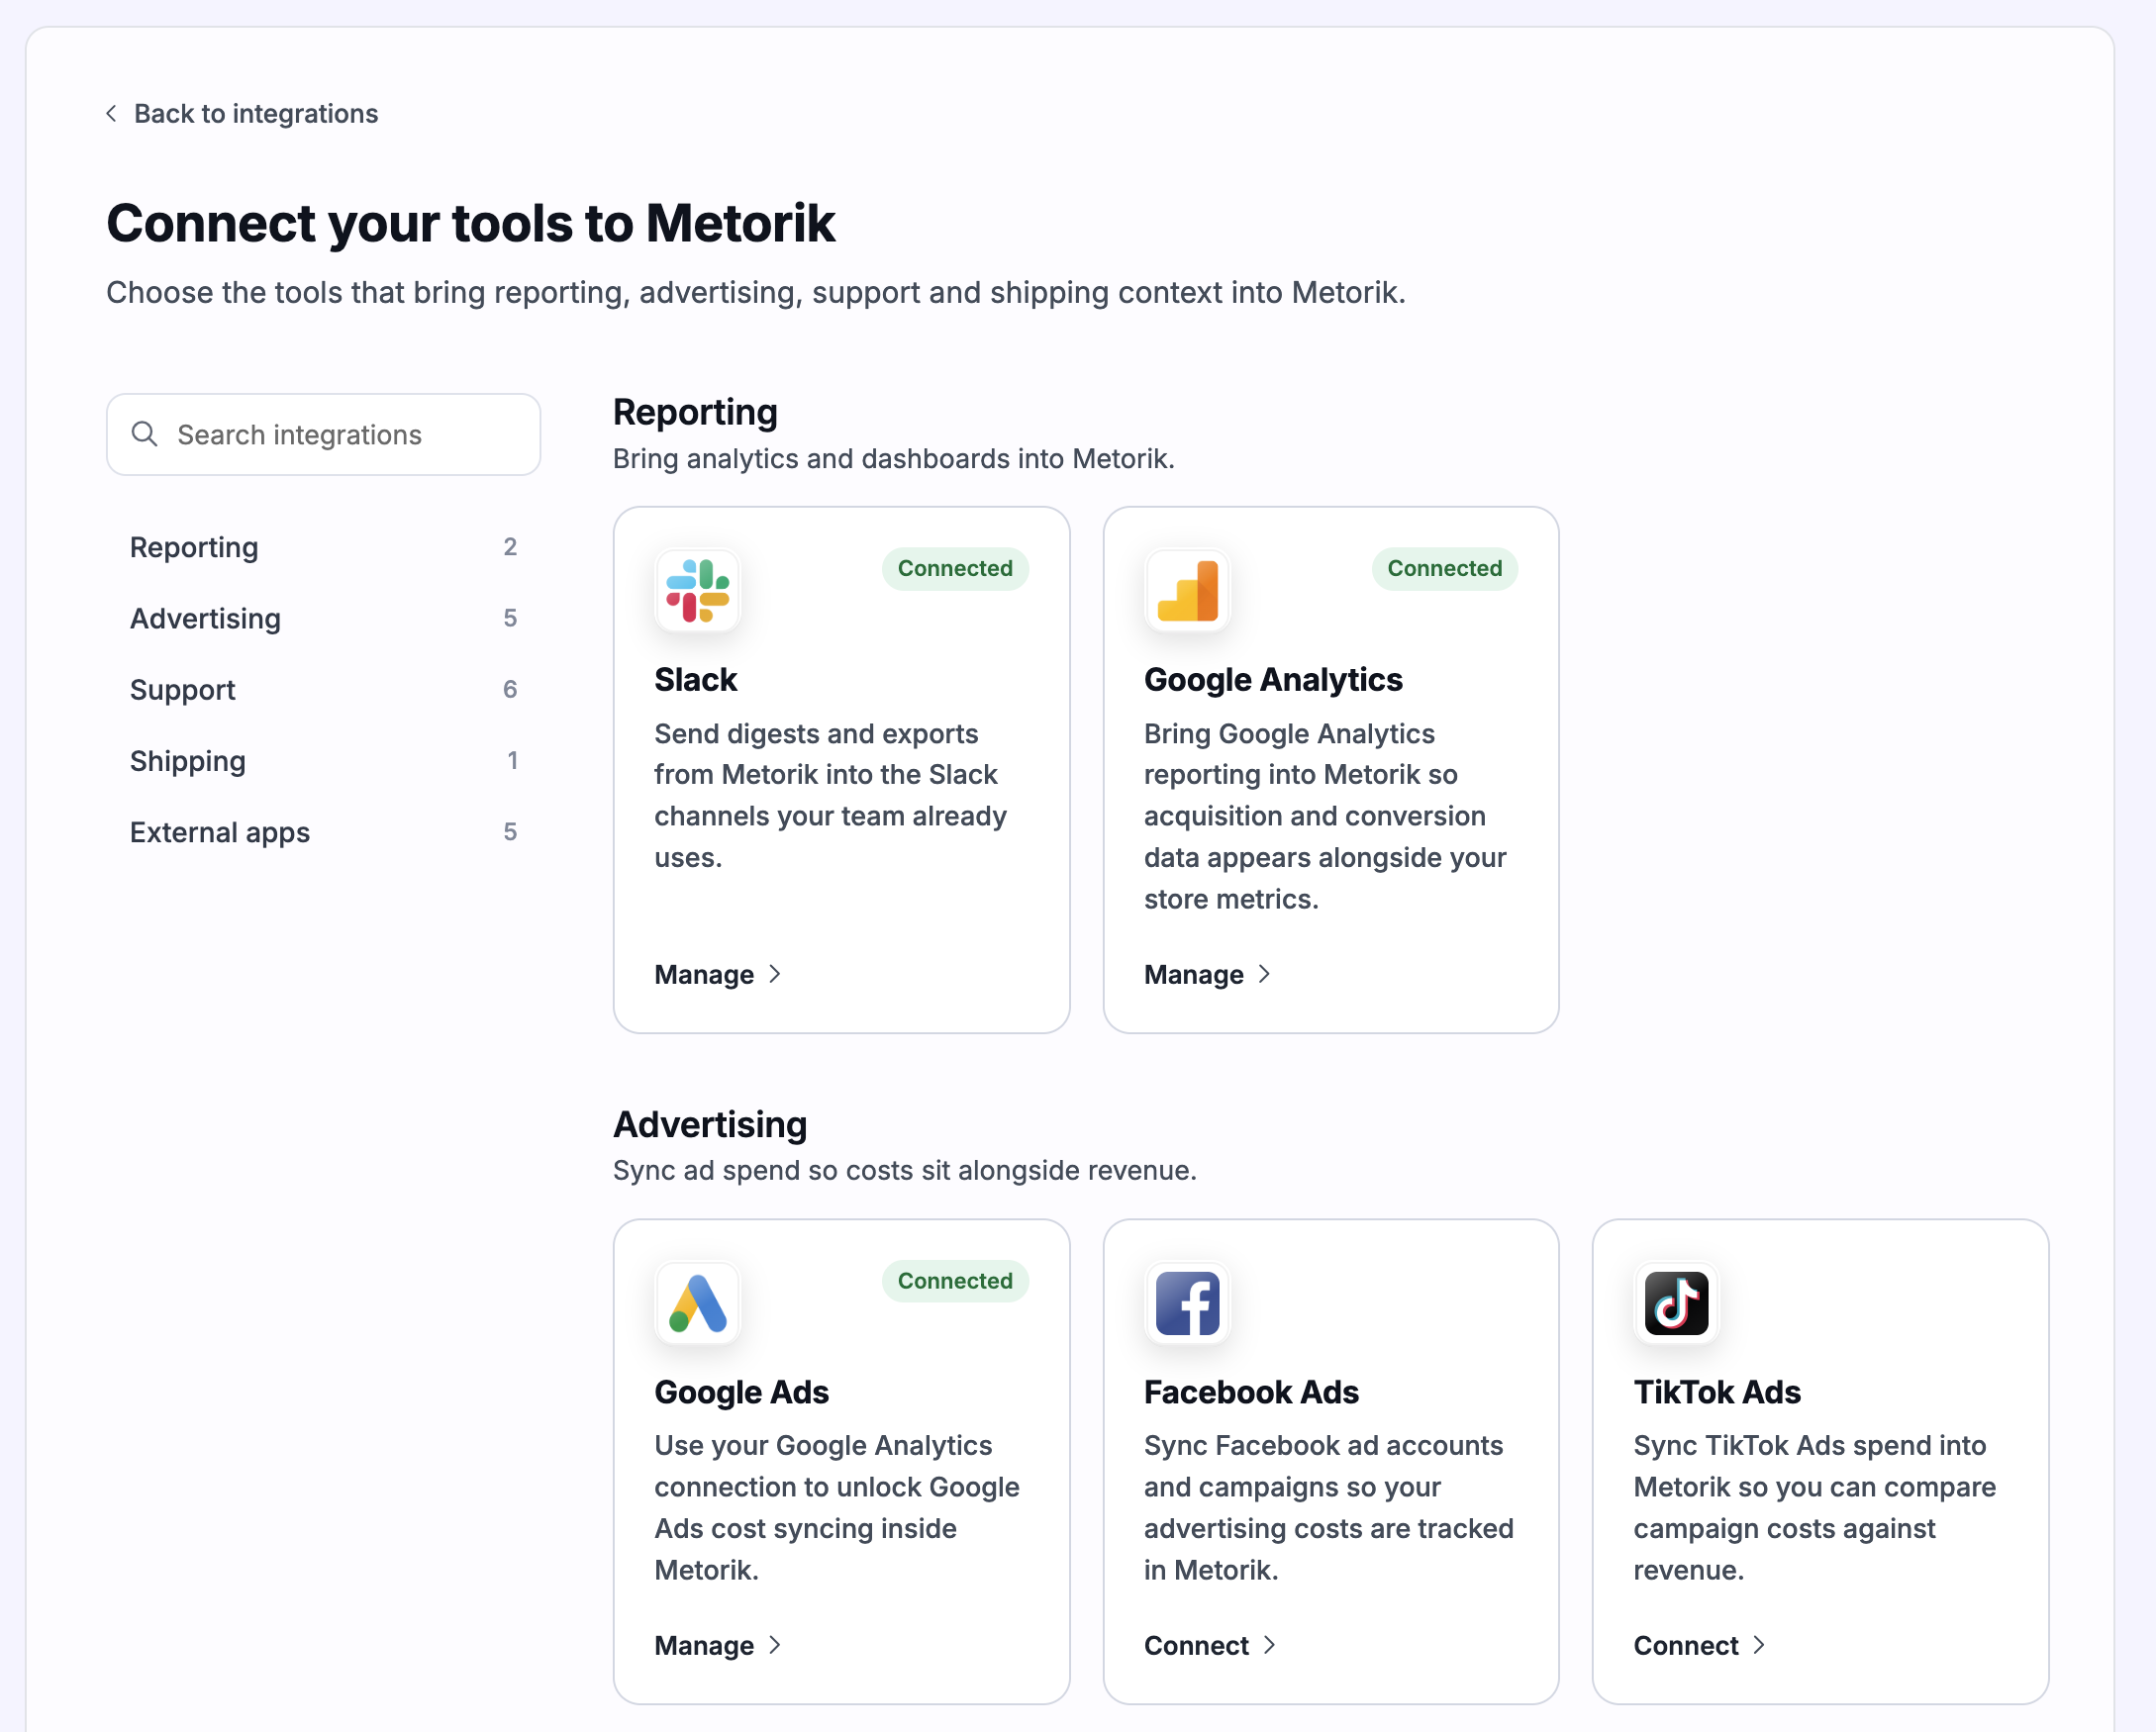Click "Bring analytics and dashboards into Metorik."
The image size is (2156, 1732).
pyautogui.click(x=893, y=459)
